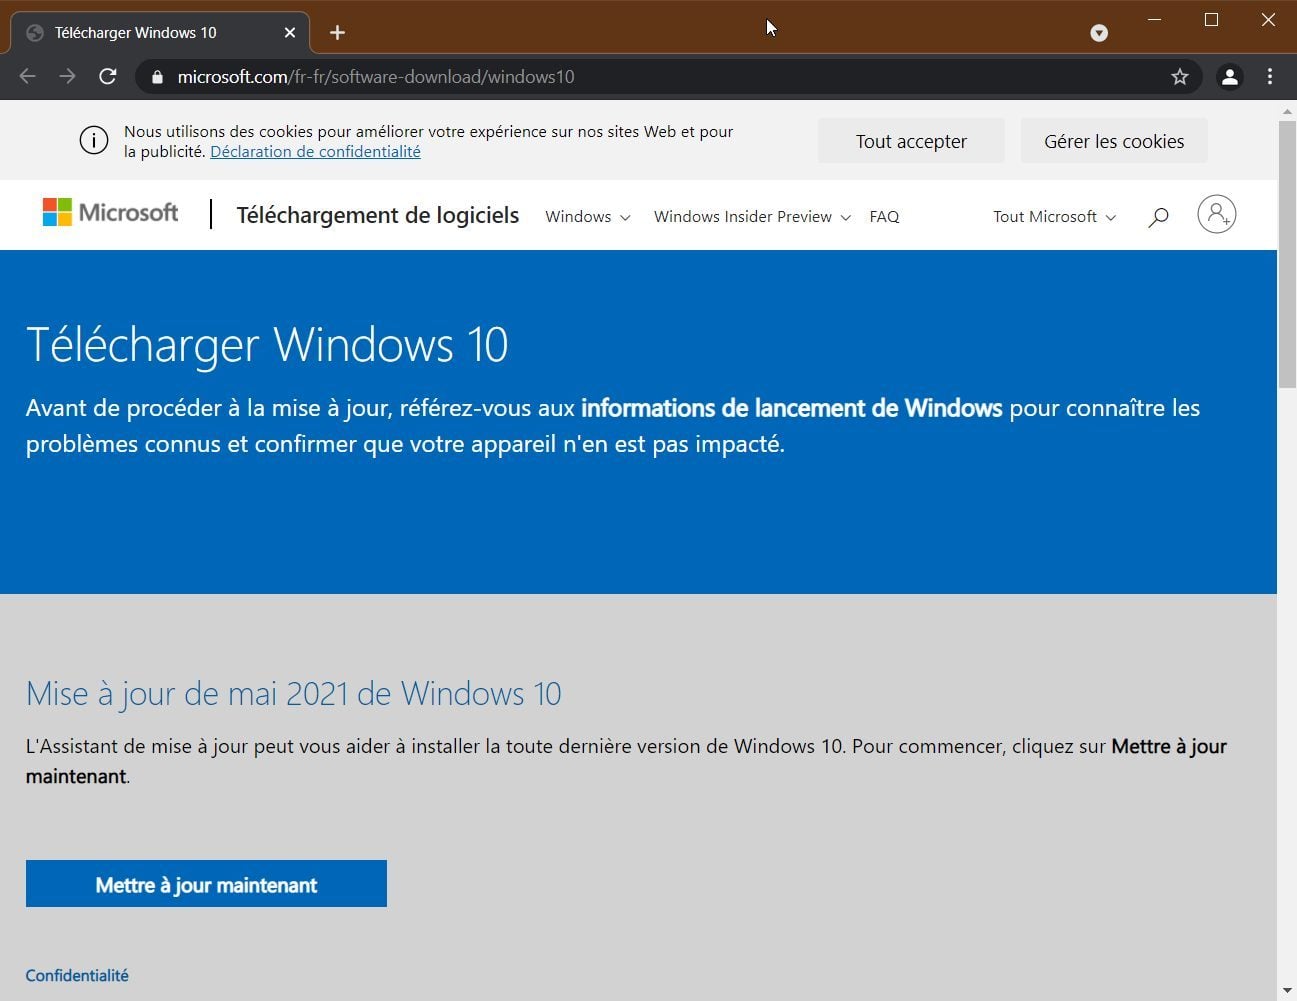Click Tout accepter cookies button

click(x=910, y=141)
